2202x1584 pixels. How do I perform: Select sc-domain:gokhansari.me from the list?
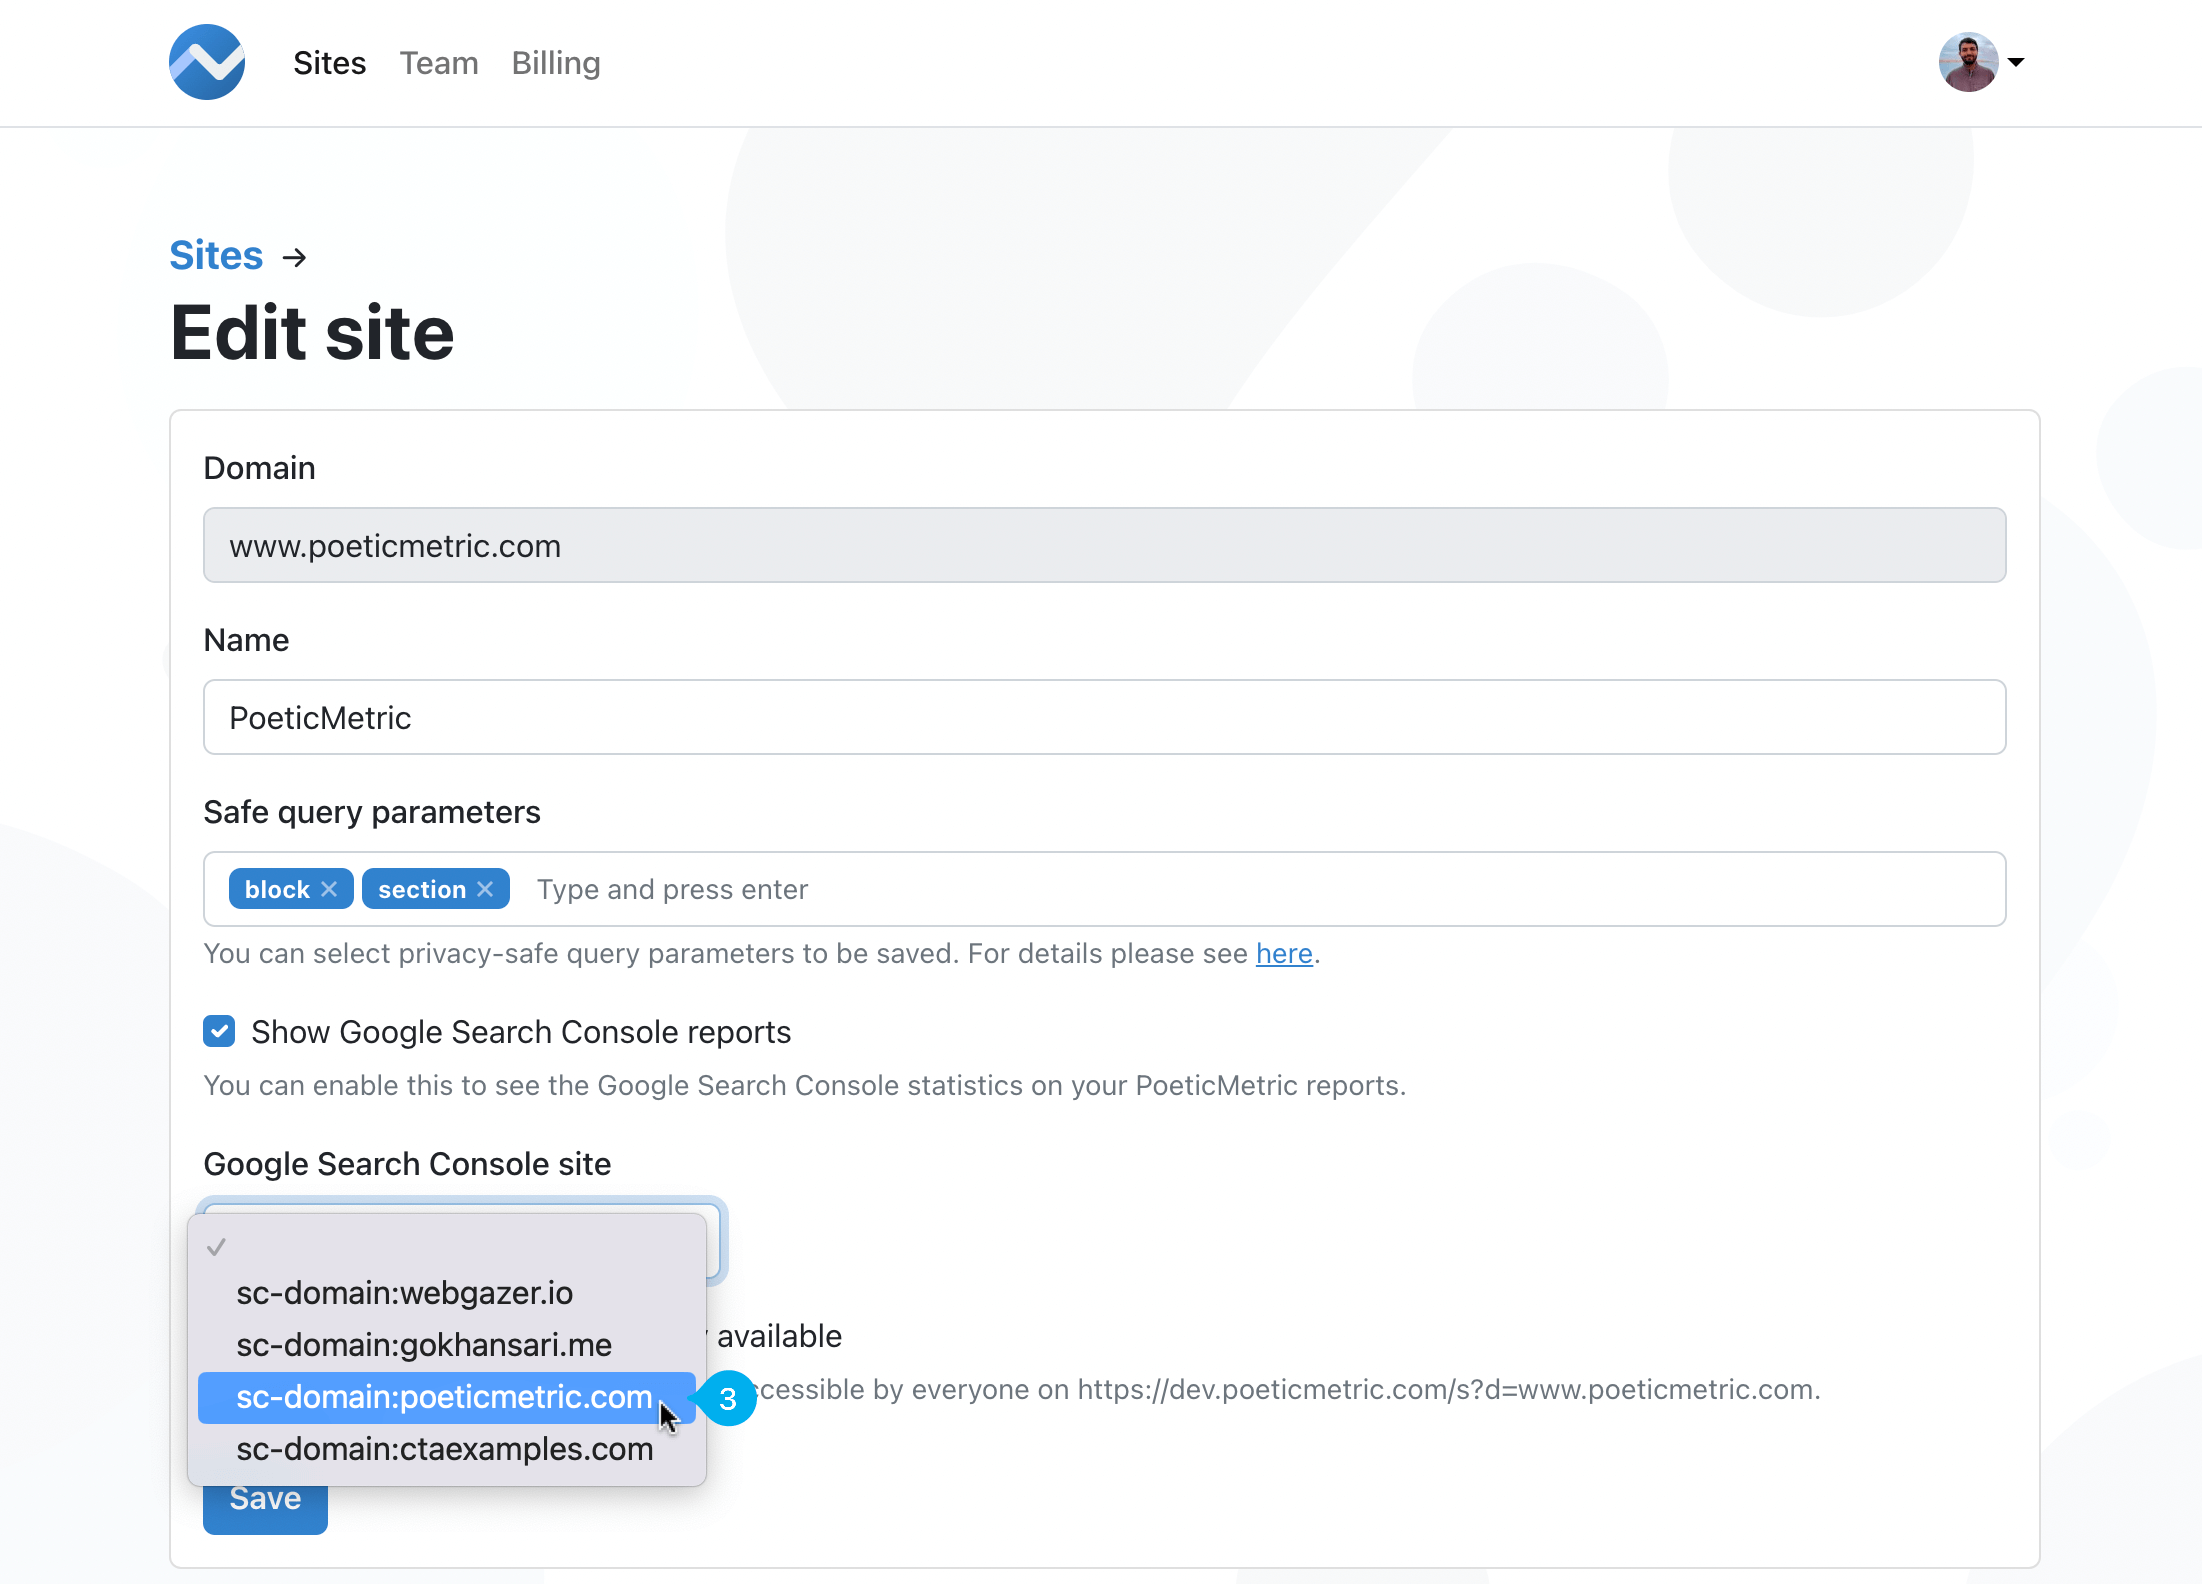pyautogui.click(x=423, y=1345)
